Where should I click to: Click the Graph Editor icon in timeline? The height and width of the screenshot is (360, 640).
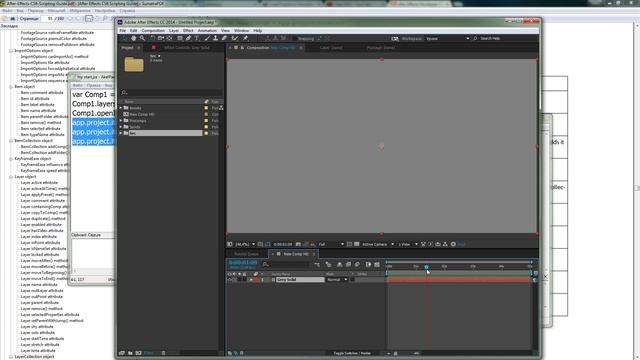(377, 264)
